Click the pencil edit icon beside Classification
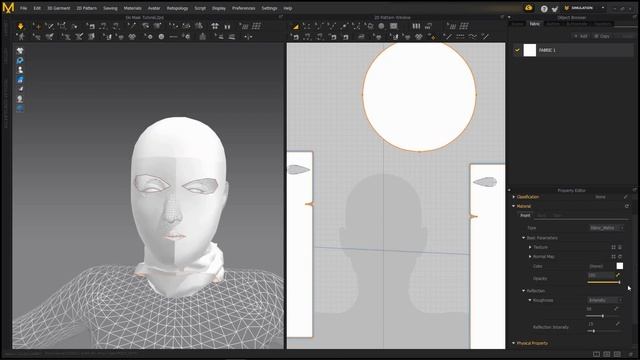The width and height of the screenshot is (640, 360). 626,197
